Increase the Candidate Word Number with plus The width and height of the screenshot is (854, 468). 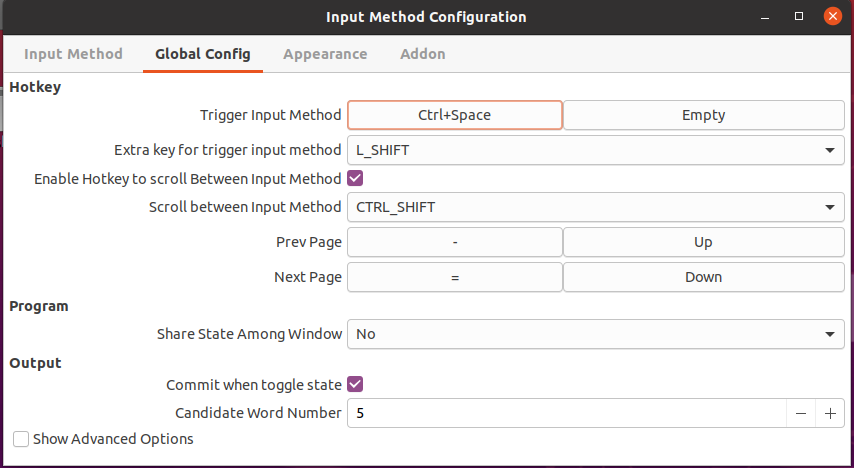click(830, 413)
